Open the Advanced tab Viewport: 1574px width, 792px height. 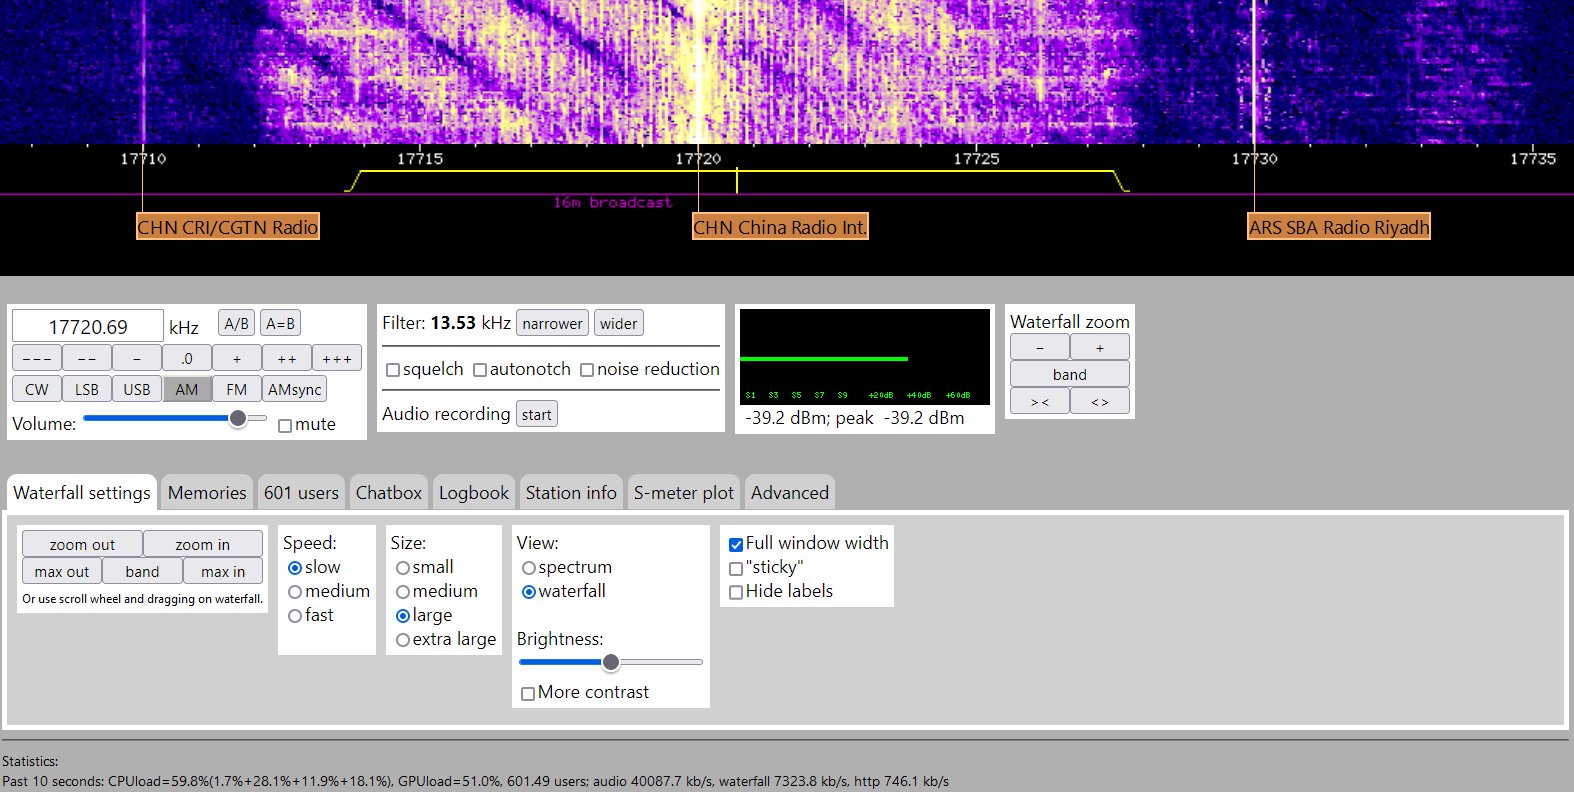tap(790, 493)
